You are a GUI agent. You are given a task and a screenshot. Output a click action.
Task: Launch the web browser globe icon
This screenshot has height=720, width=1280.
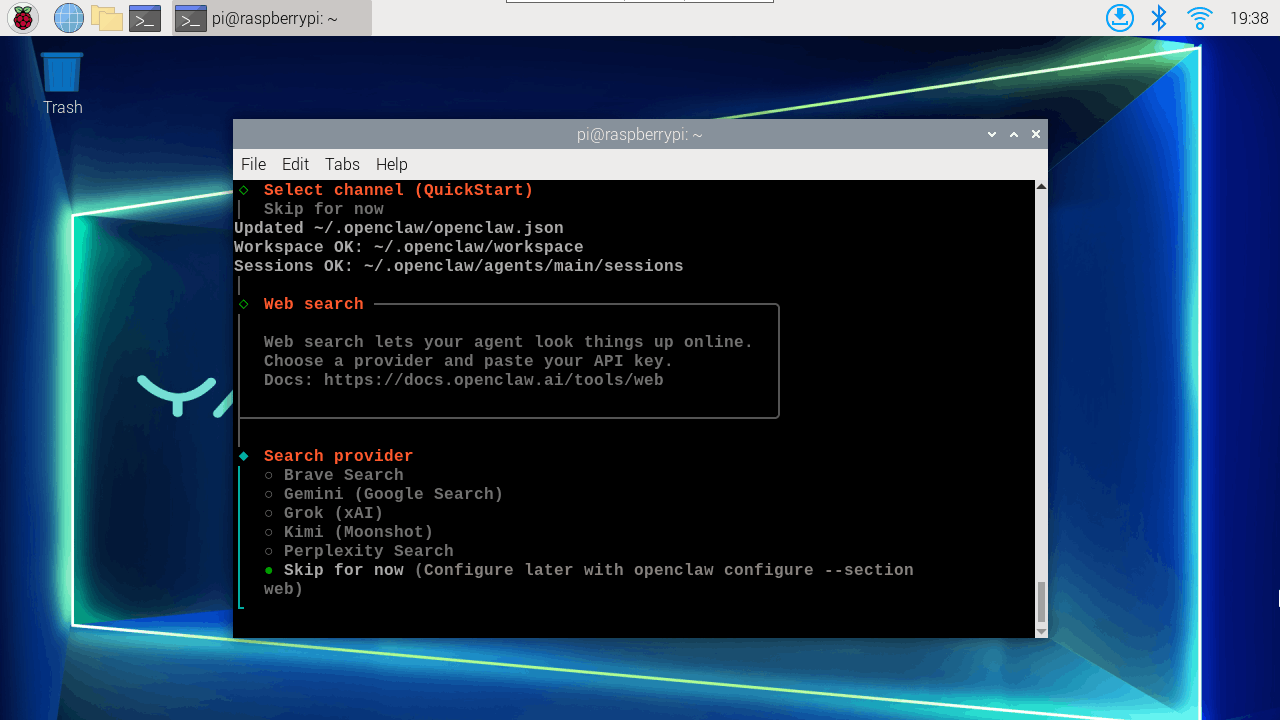click(69, 18)
